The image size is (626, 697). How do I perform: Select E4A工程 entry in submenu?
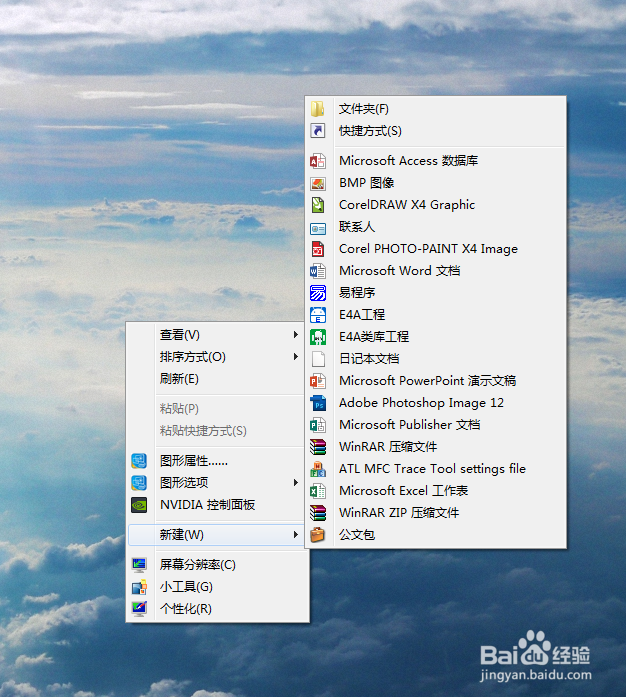pos(436,315)
